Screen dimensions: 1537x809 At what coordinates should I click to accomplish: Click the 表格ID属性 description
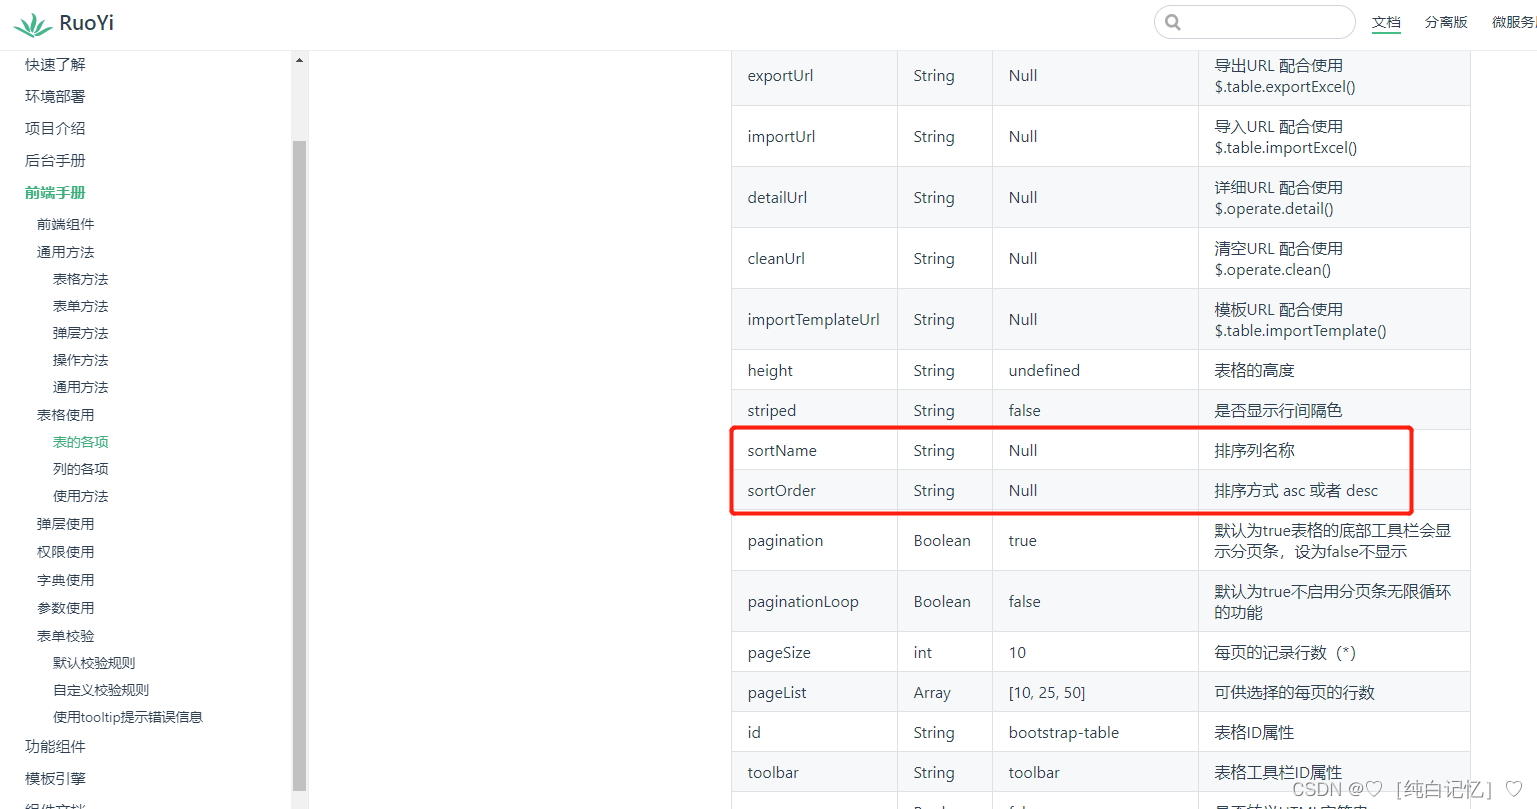click(1254, 732)
